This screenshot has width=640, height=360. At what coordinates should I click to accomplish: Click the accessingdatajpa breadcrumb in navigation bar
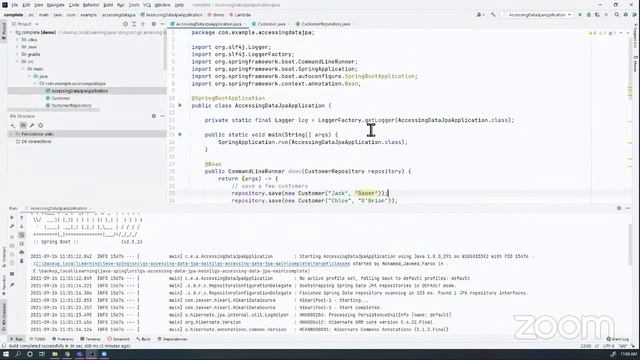pyautogui.click(x=118, y=15)
